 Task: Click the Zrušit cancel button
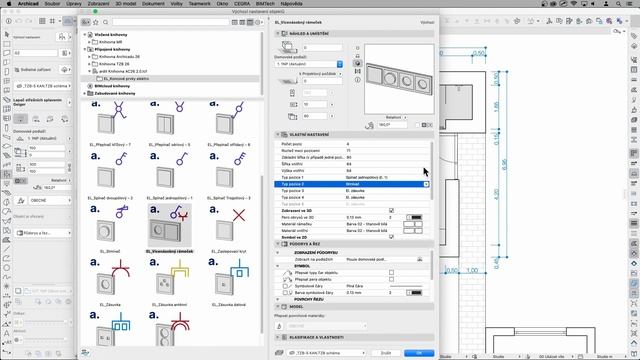(x=386, y=353)
